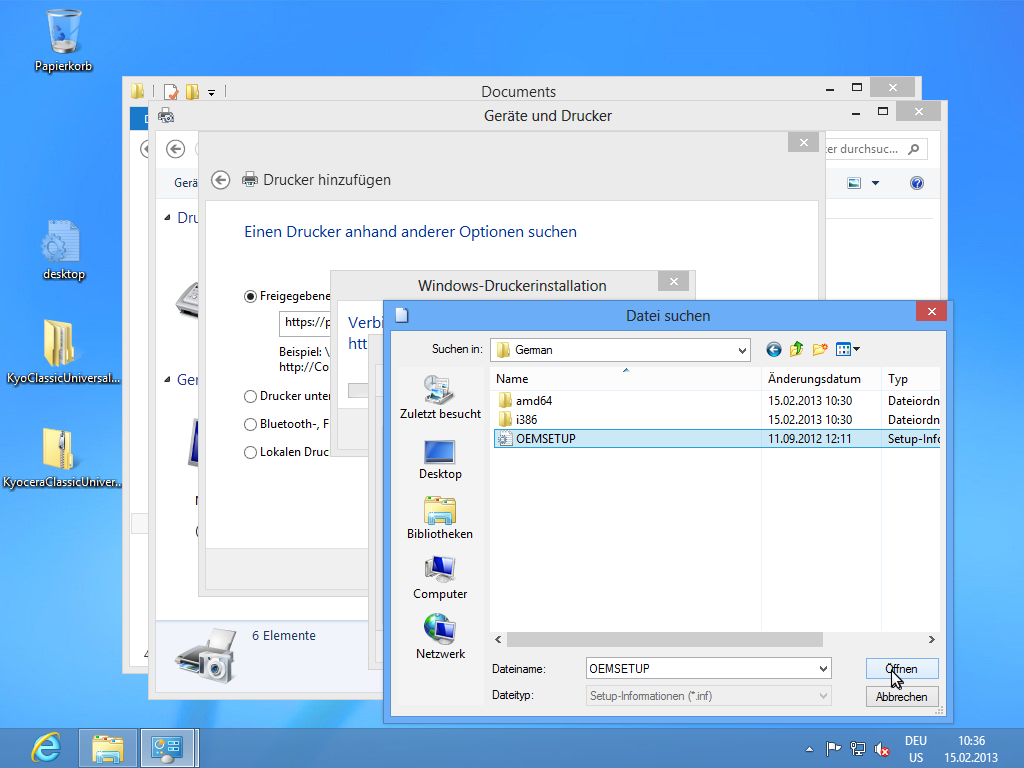
Task: Click the muted volume icon in tray
Action: click(x=882, y=749)
